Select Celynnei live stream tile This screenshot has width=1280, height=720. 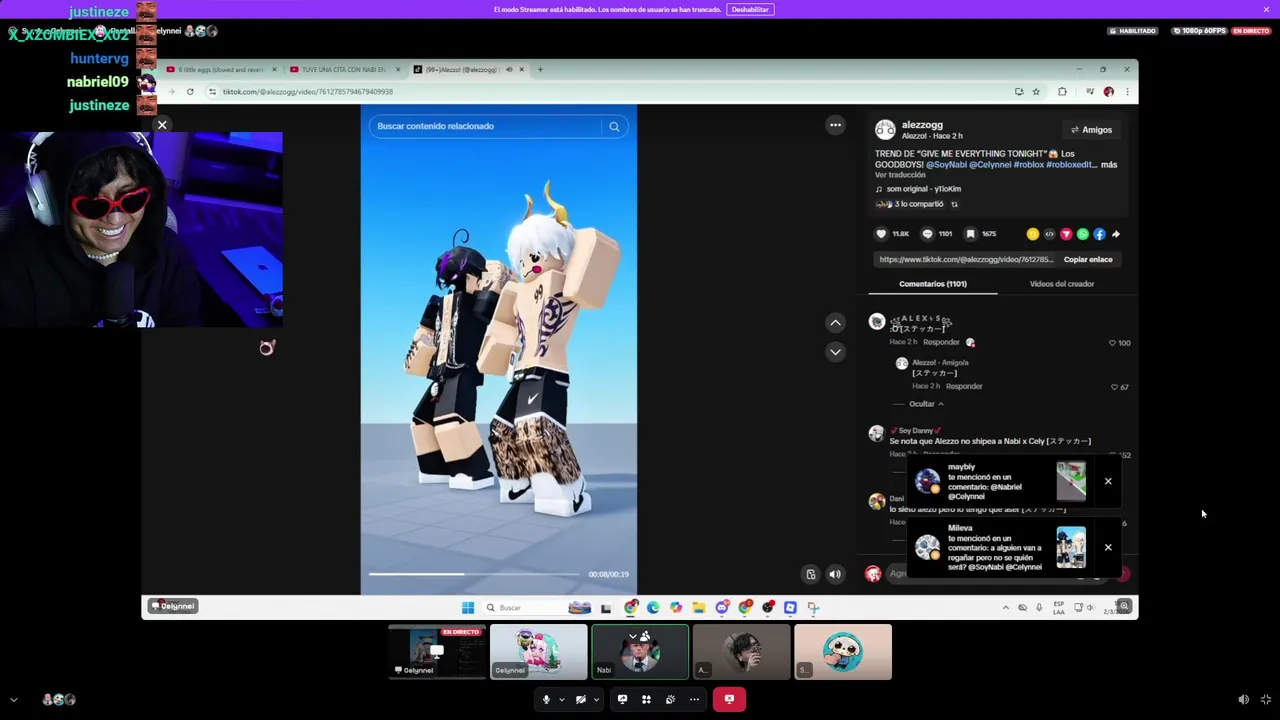click(x=437, y=652)
